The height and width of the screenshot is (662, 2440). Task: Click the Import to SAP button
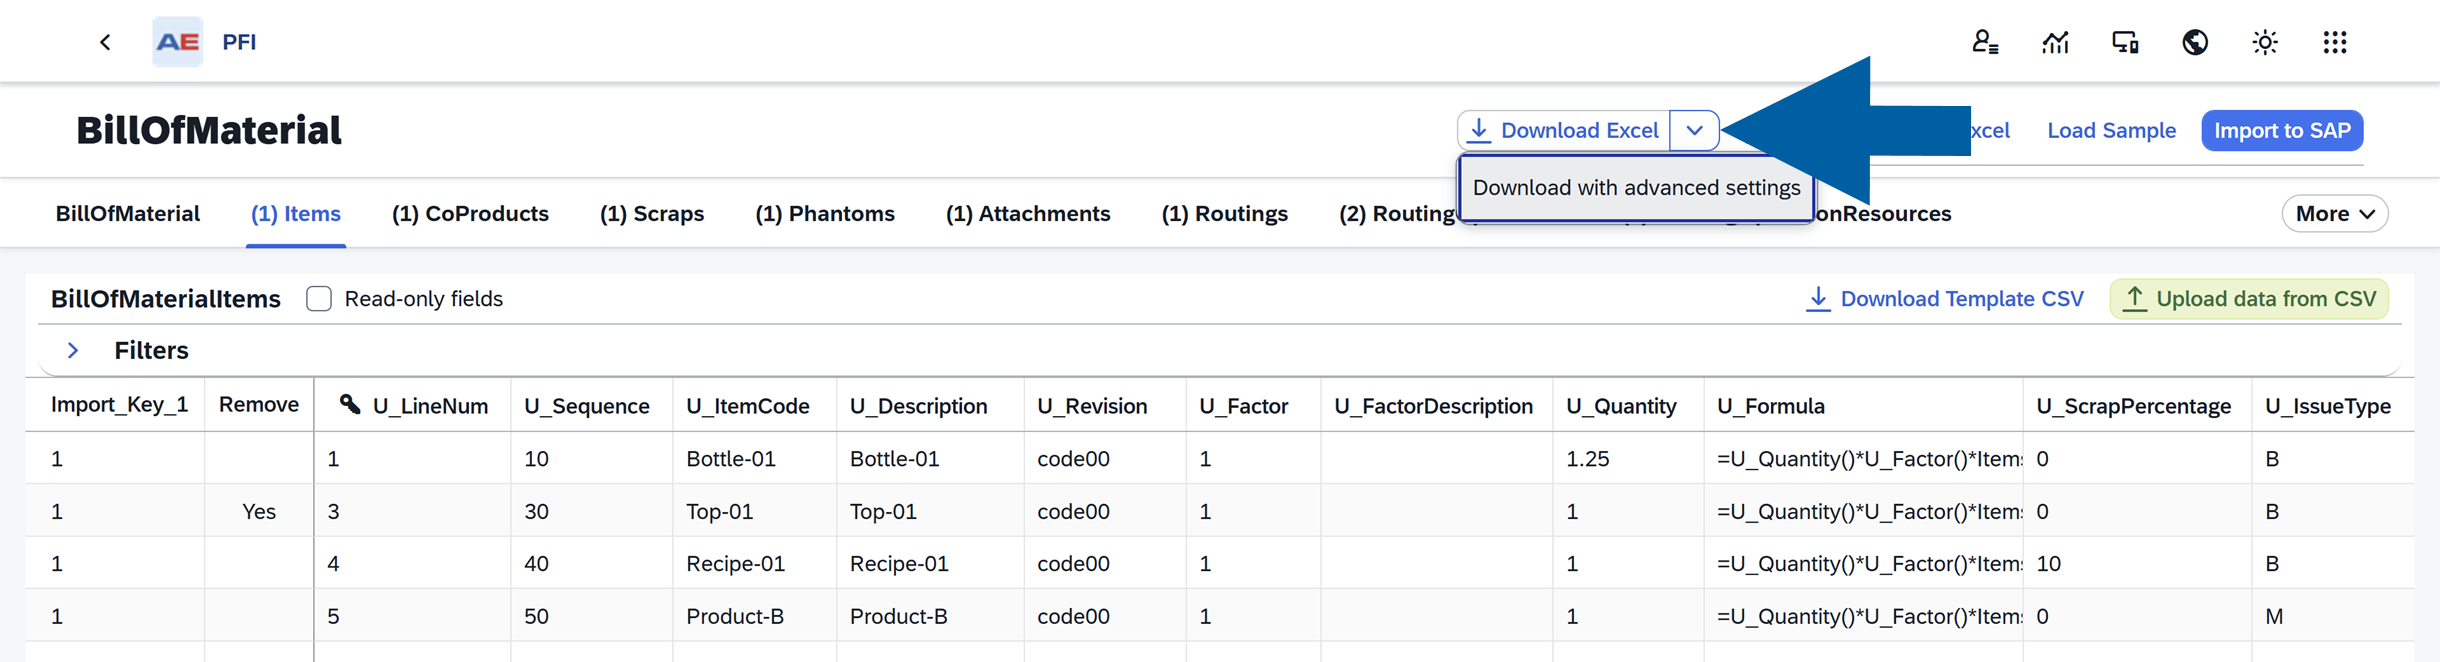point(2282,131)
